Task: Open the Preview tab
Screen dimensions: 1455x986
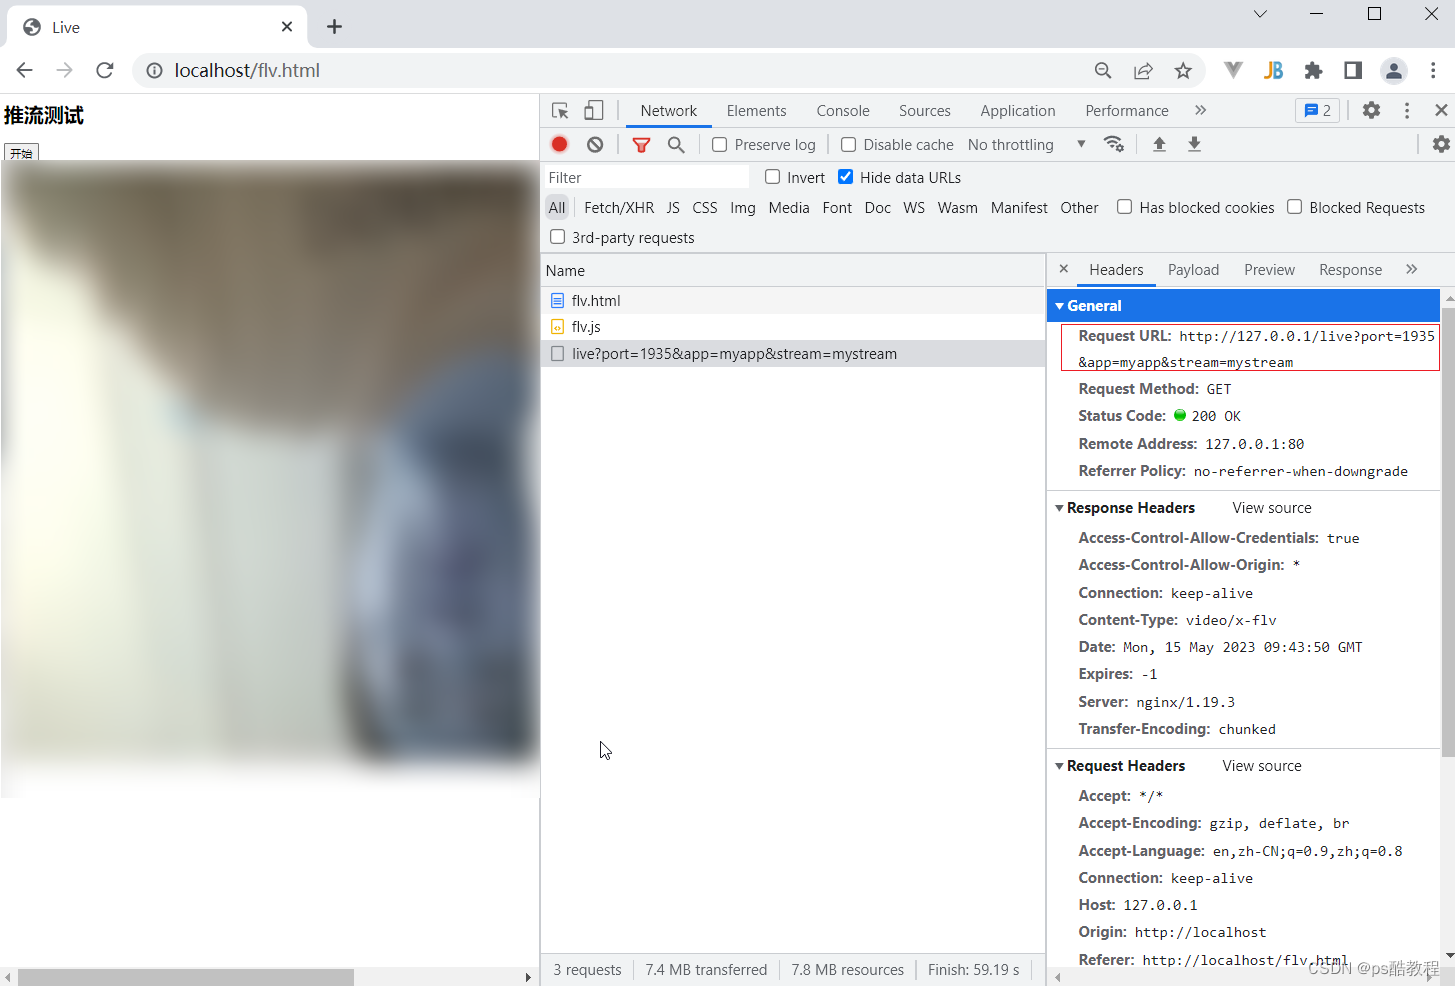Action: click(x=1269, y=270)
